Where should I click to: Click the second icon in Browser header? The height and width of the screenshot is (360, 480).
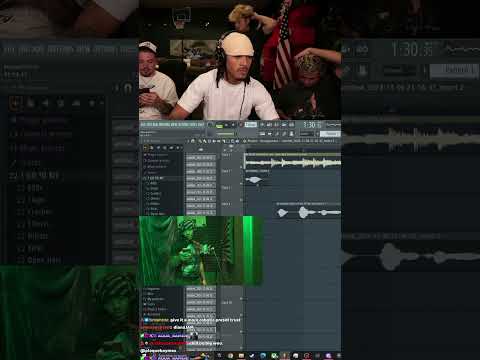point(151,147)
